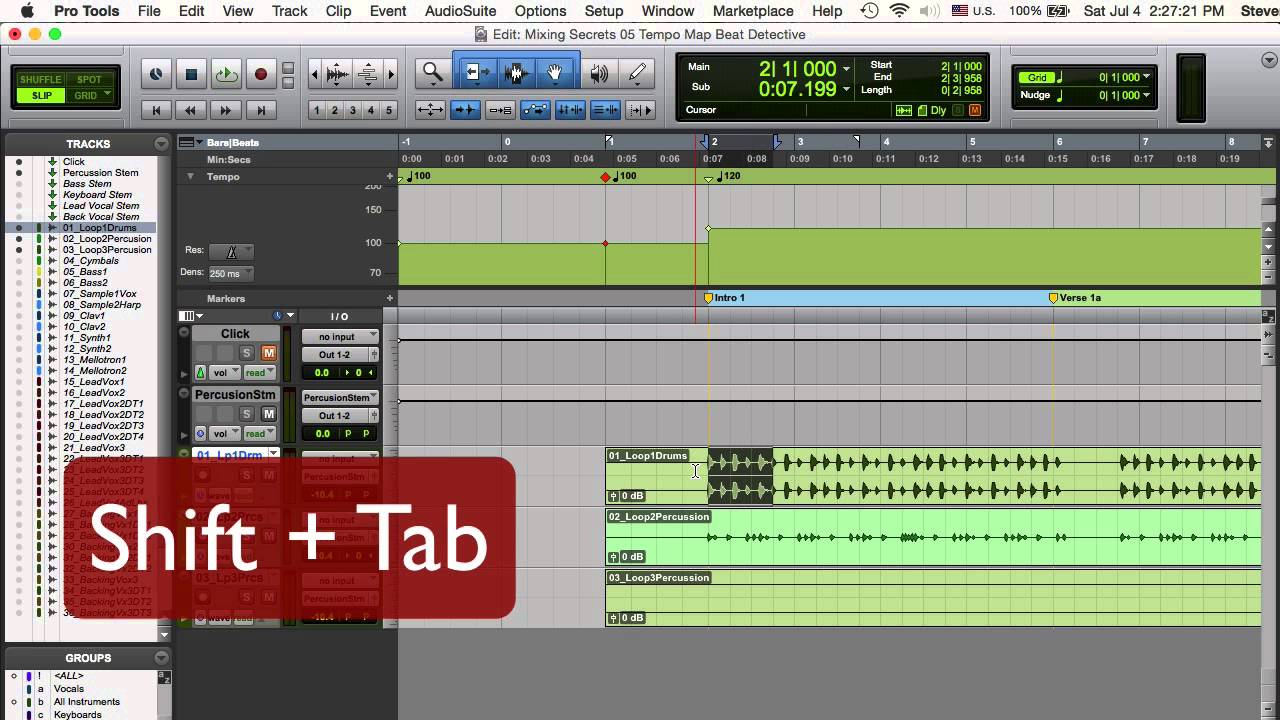Select the Scrubber speaker tool

click(600, 73)
